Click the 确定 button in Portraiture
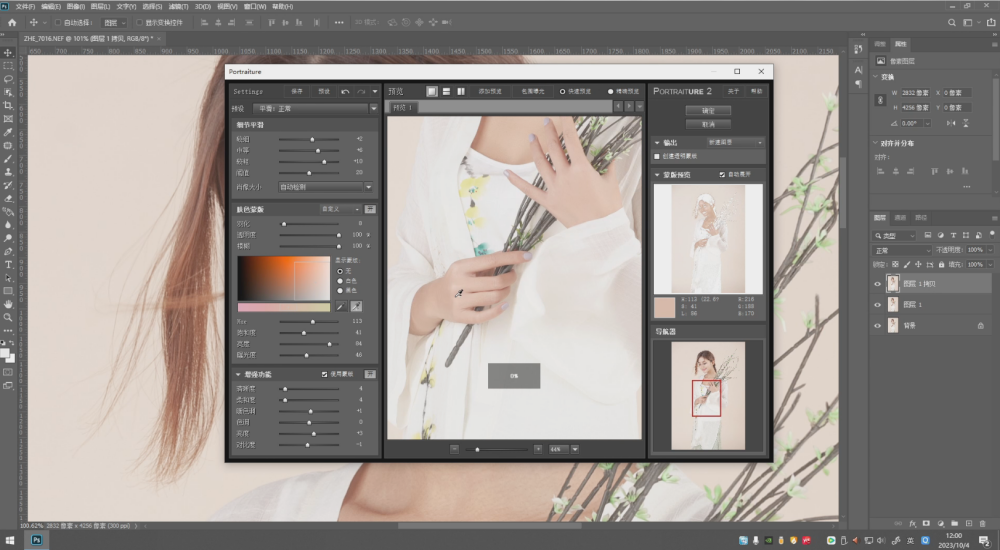This screenshot has width=1000, height=550. [708, 110]
